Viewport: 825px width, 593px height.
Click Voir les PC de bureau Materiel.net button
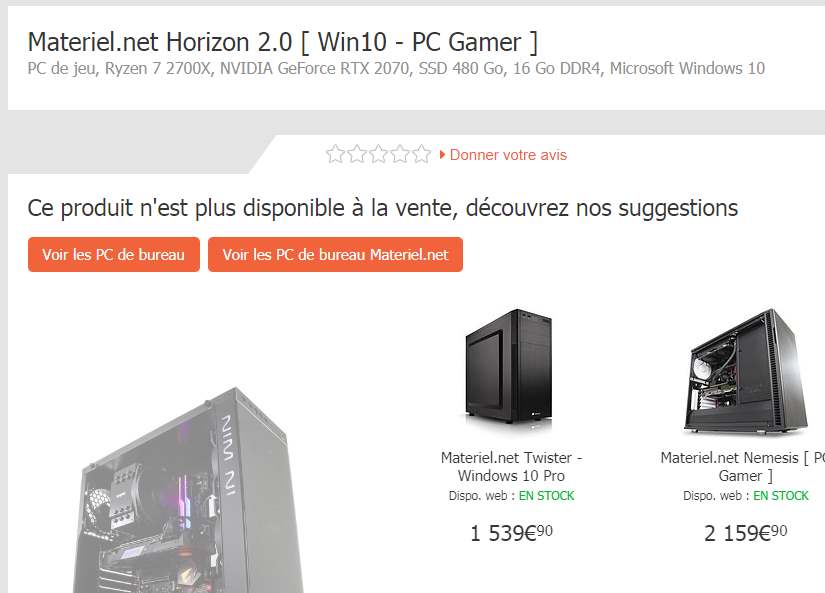[335, 255]
